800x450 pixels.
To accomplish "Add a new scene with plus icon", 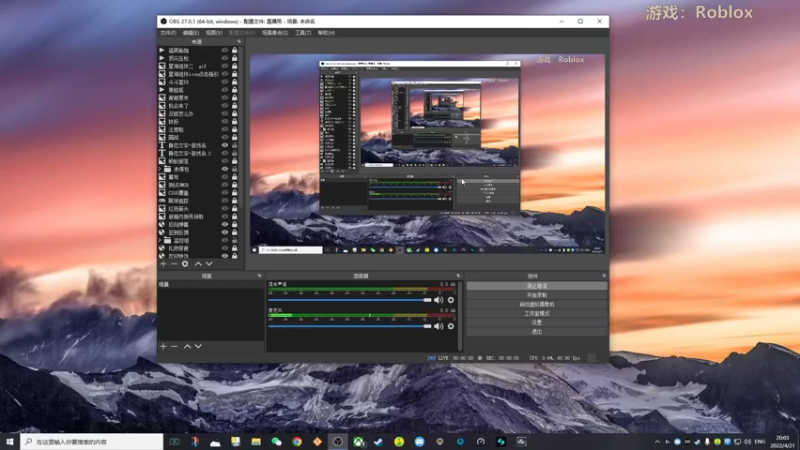I will (x=163, y=346).
